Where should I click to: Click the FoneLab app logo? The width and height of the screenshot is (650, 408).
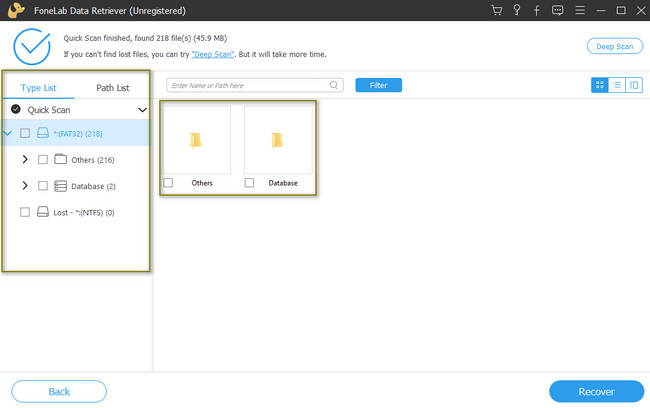click(x=16, y=10)
